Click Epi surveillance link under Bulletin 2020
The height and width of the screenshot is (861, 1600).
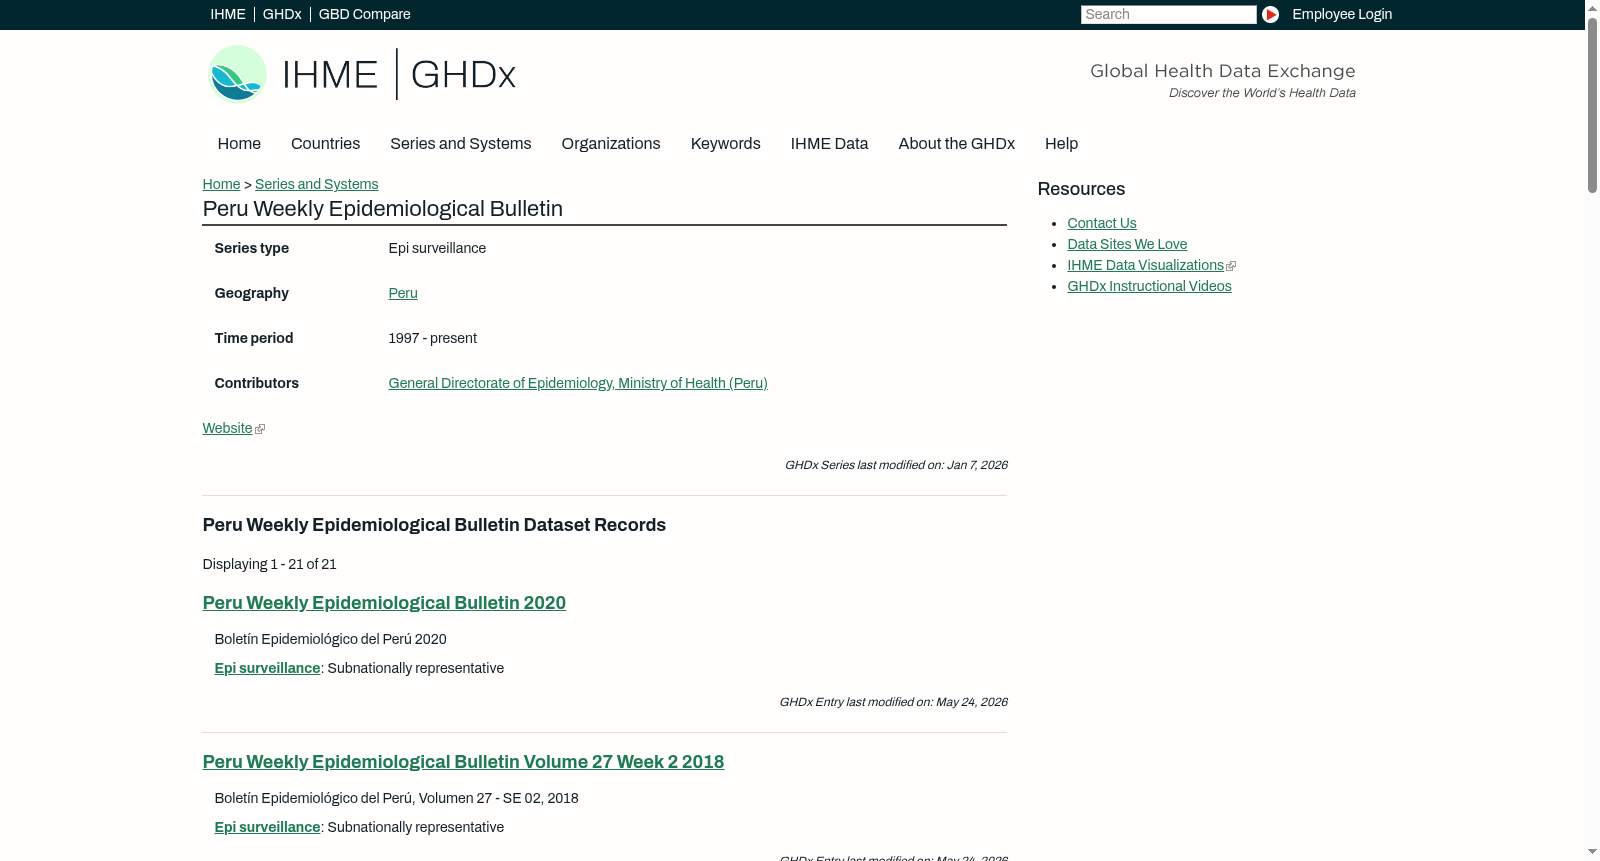click(267, 668)
